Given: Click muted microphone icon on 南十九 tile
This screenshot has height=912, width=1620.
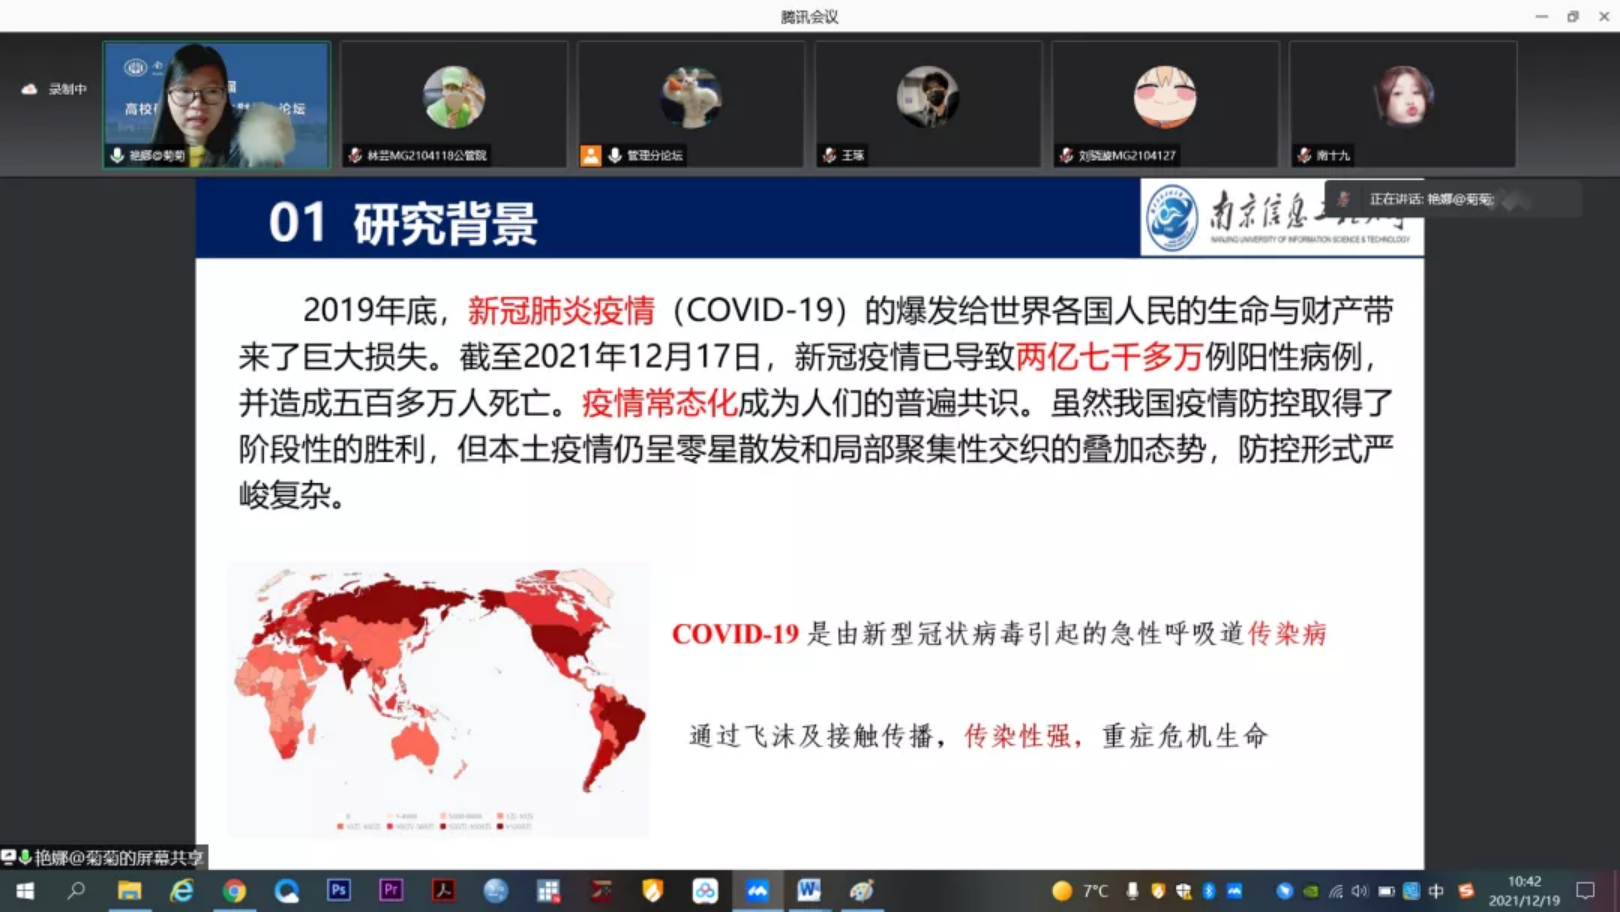Looking at the screenshot, I should tap(1304, 155).
